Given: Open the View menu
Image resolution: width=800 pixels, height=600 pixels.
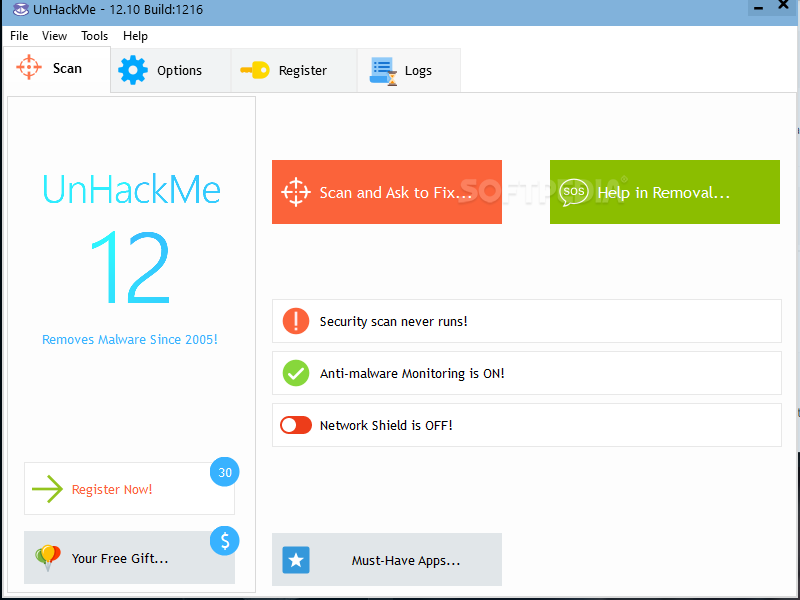Looking at the screenshot, I should pos(54,36).
